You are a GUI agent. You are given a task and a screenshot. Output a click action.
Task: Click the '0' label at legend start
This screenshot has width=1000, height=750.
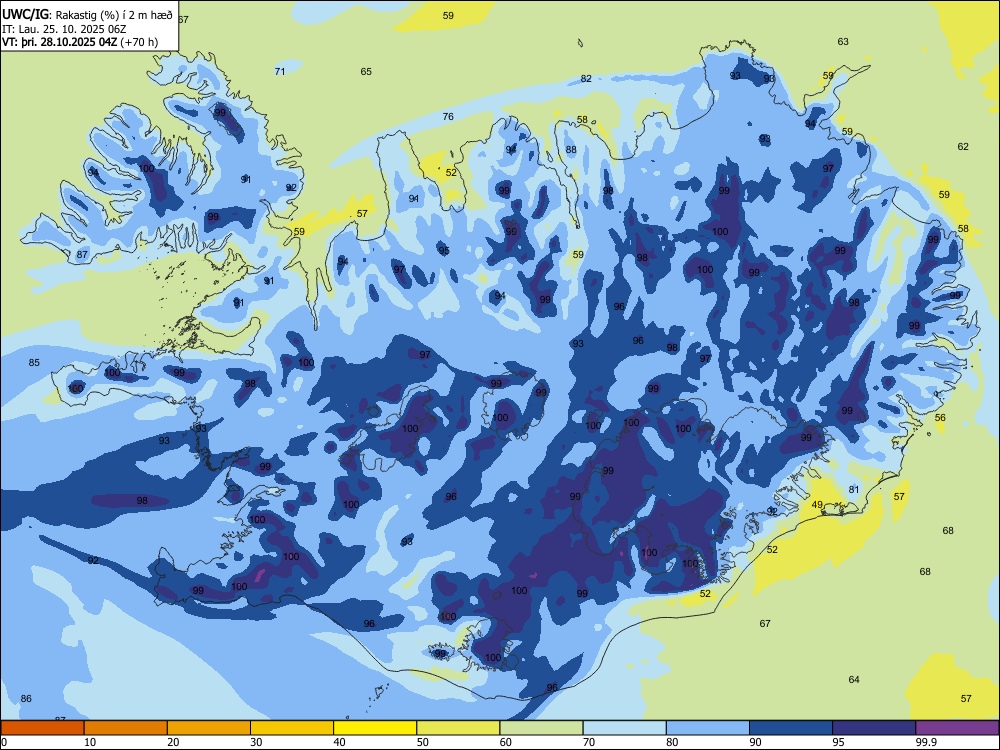click(4, 742)
